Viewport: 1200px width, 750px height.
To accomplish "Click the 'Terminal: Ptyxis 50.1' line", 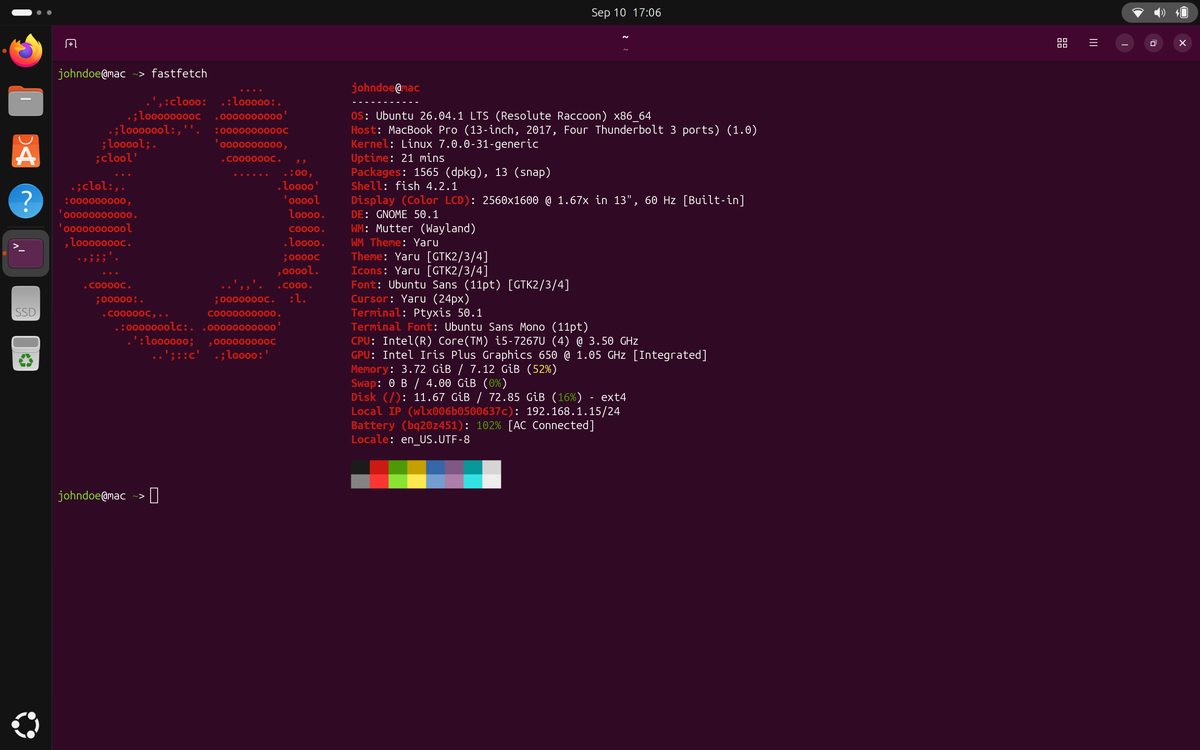I will pos(417,312).
